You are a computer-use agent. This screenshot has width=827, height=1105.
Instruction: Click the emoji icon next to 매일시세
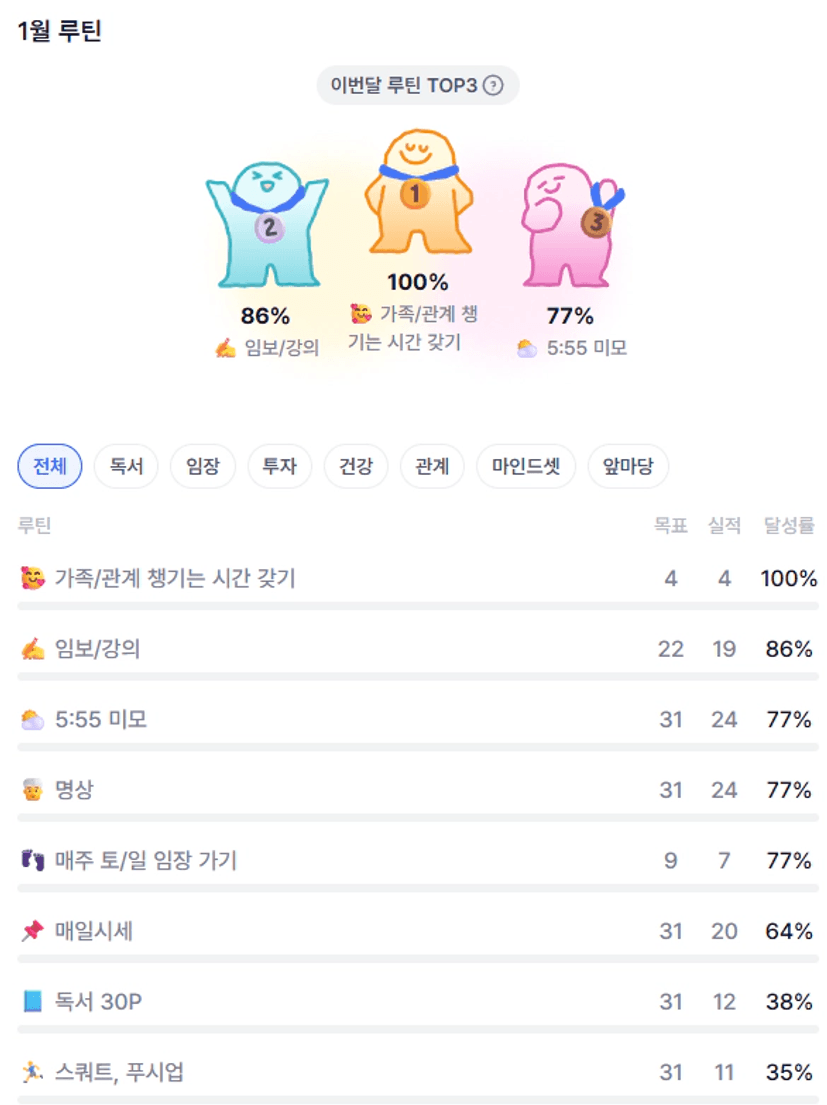[32, 932]
